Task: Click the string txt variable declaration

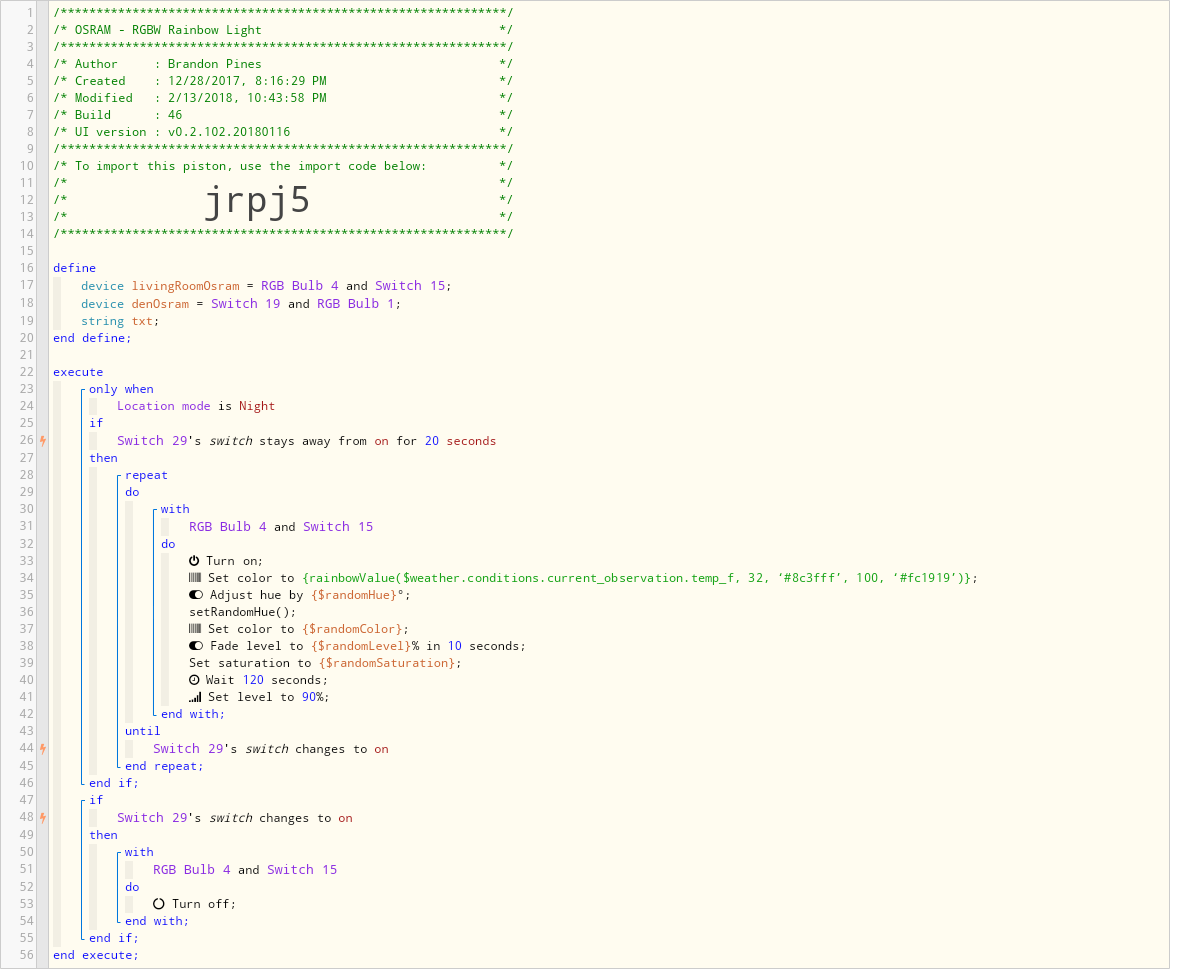Action: [120, 322]
